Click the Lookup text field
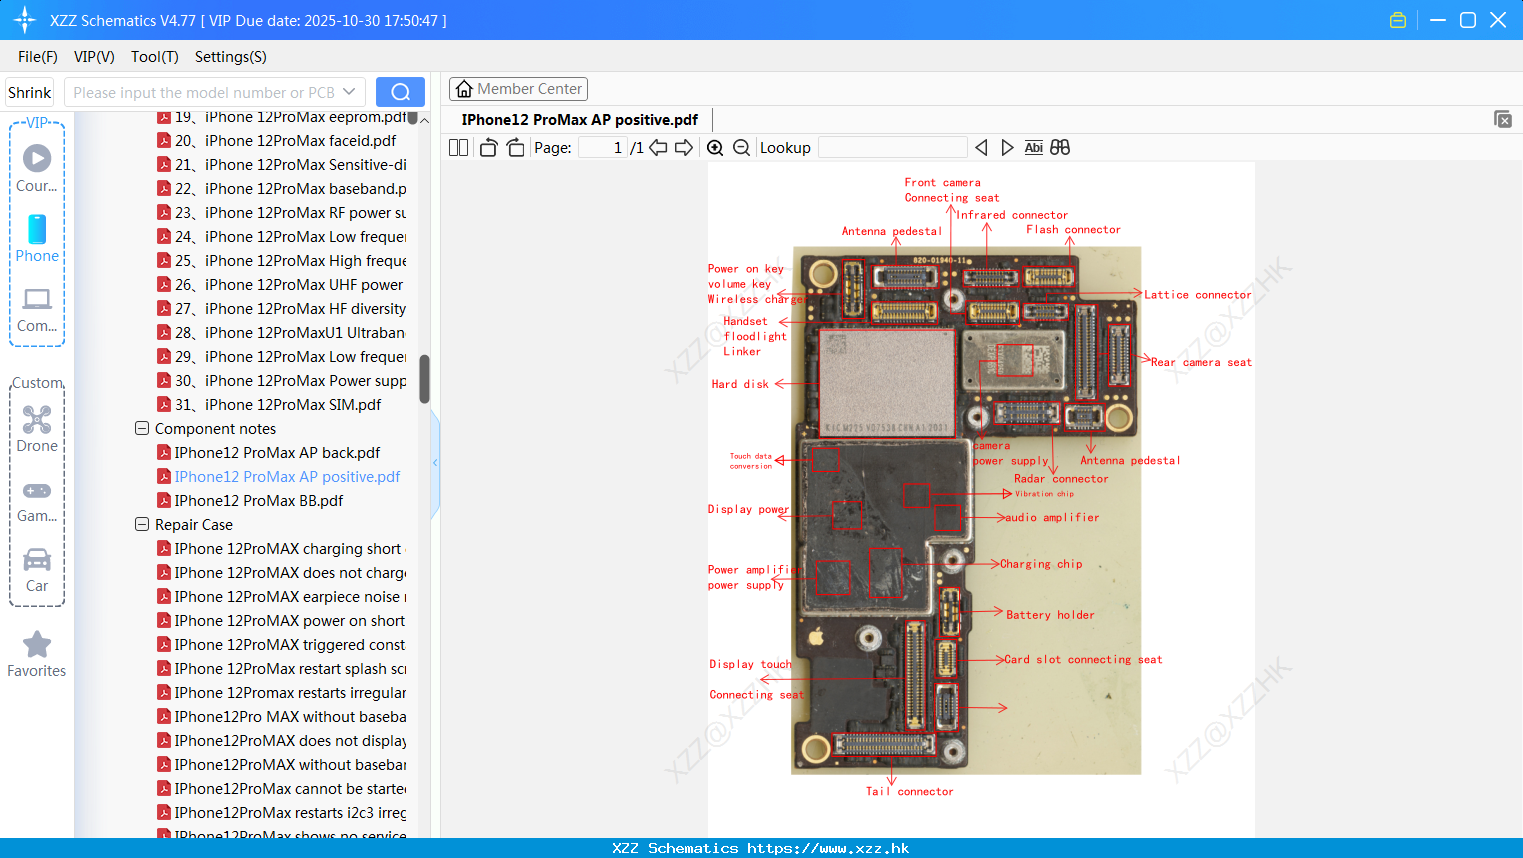This screenshot has height=858, width=1523. pos(892,148)
